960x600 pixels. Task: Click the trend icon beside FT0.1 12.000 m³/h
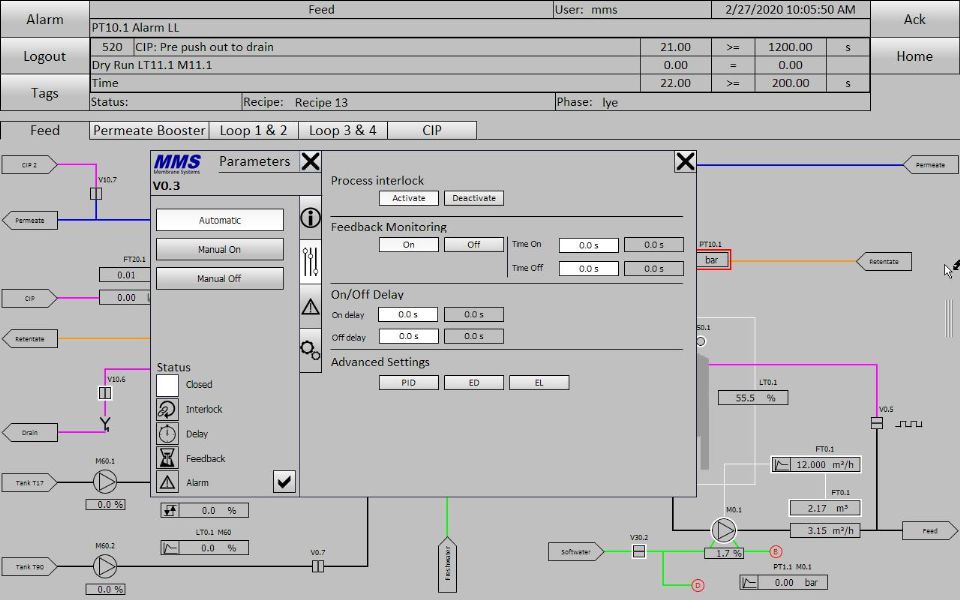tap(782, 465)
